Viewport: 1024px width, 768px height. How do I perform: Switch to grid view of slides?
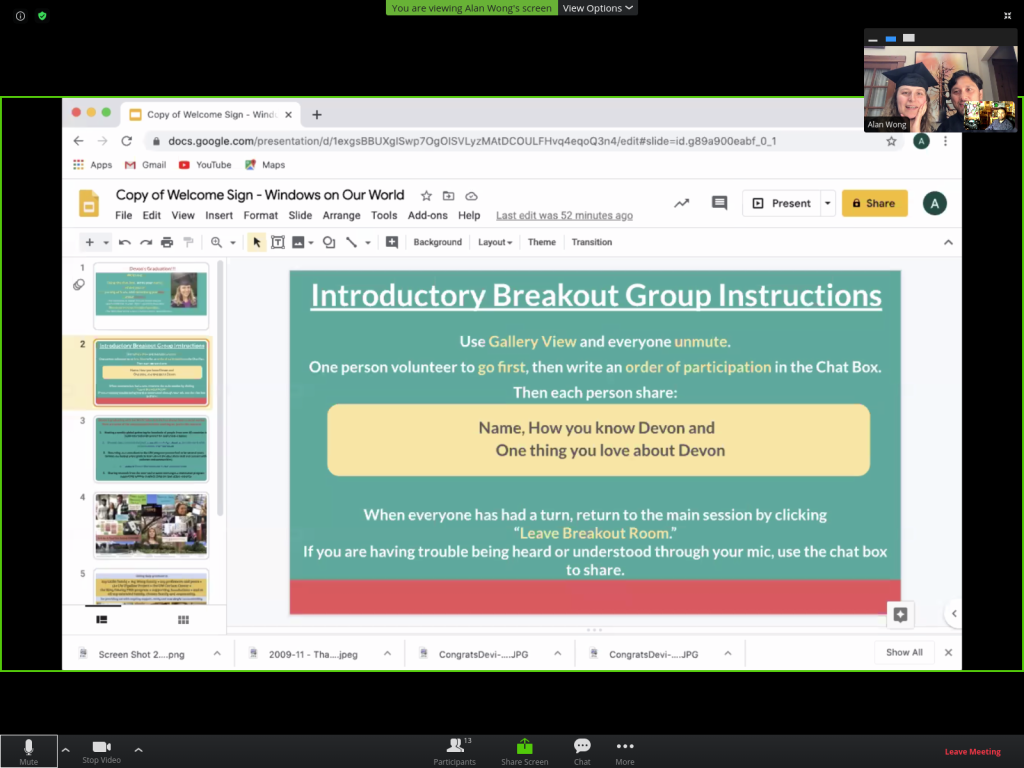pos(183,620)
